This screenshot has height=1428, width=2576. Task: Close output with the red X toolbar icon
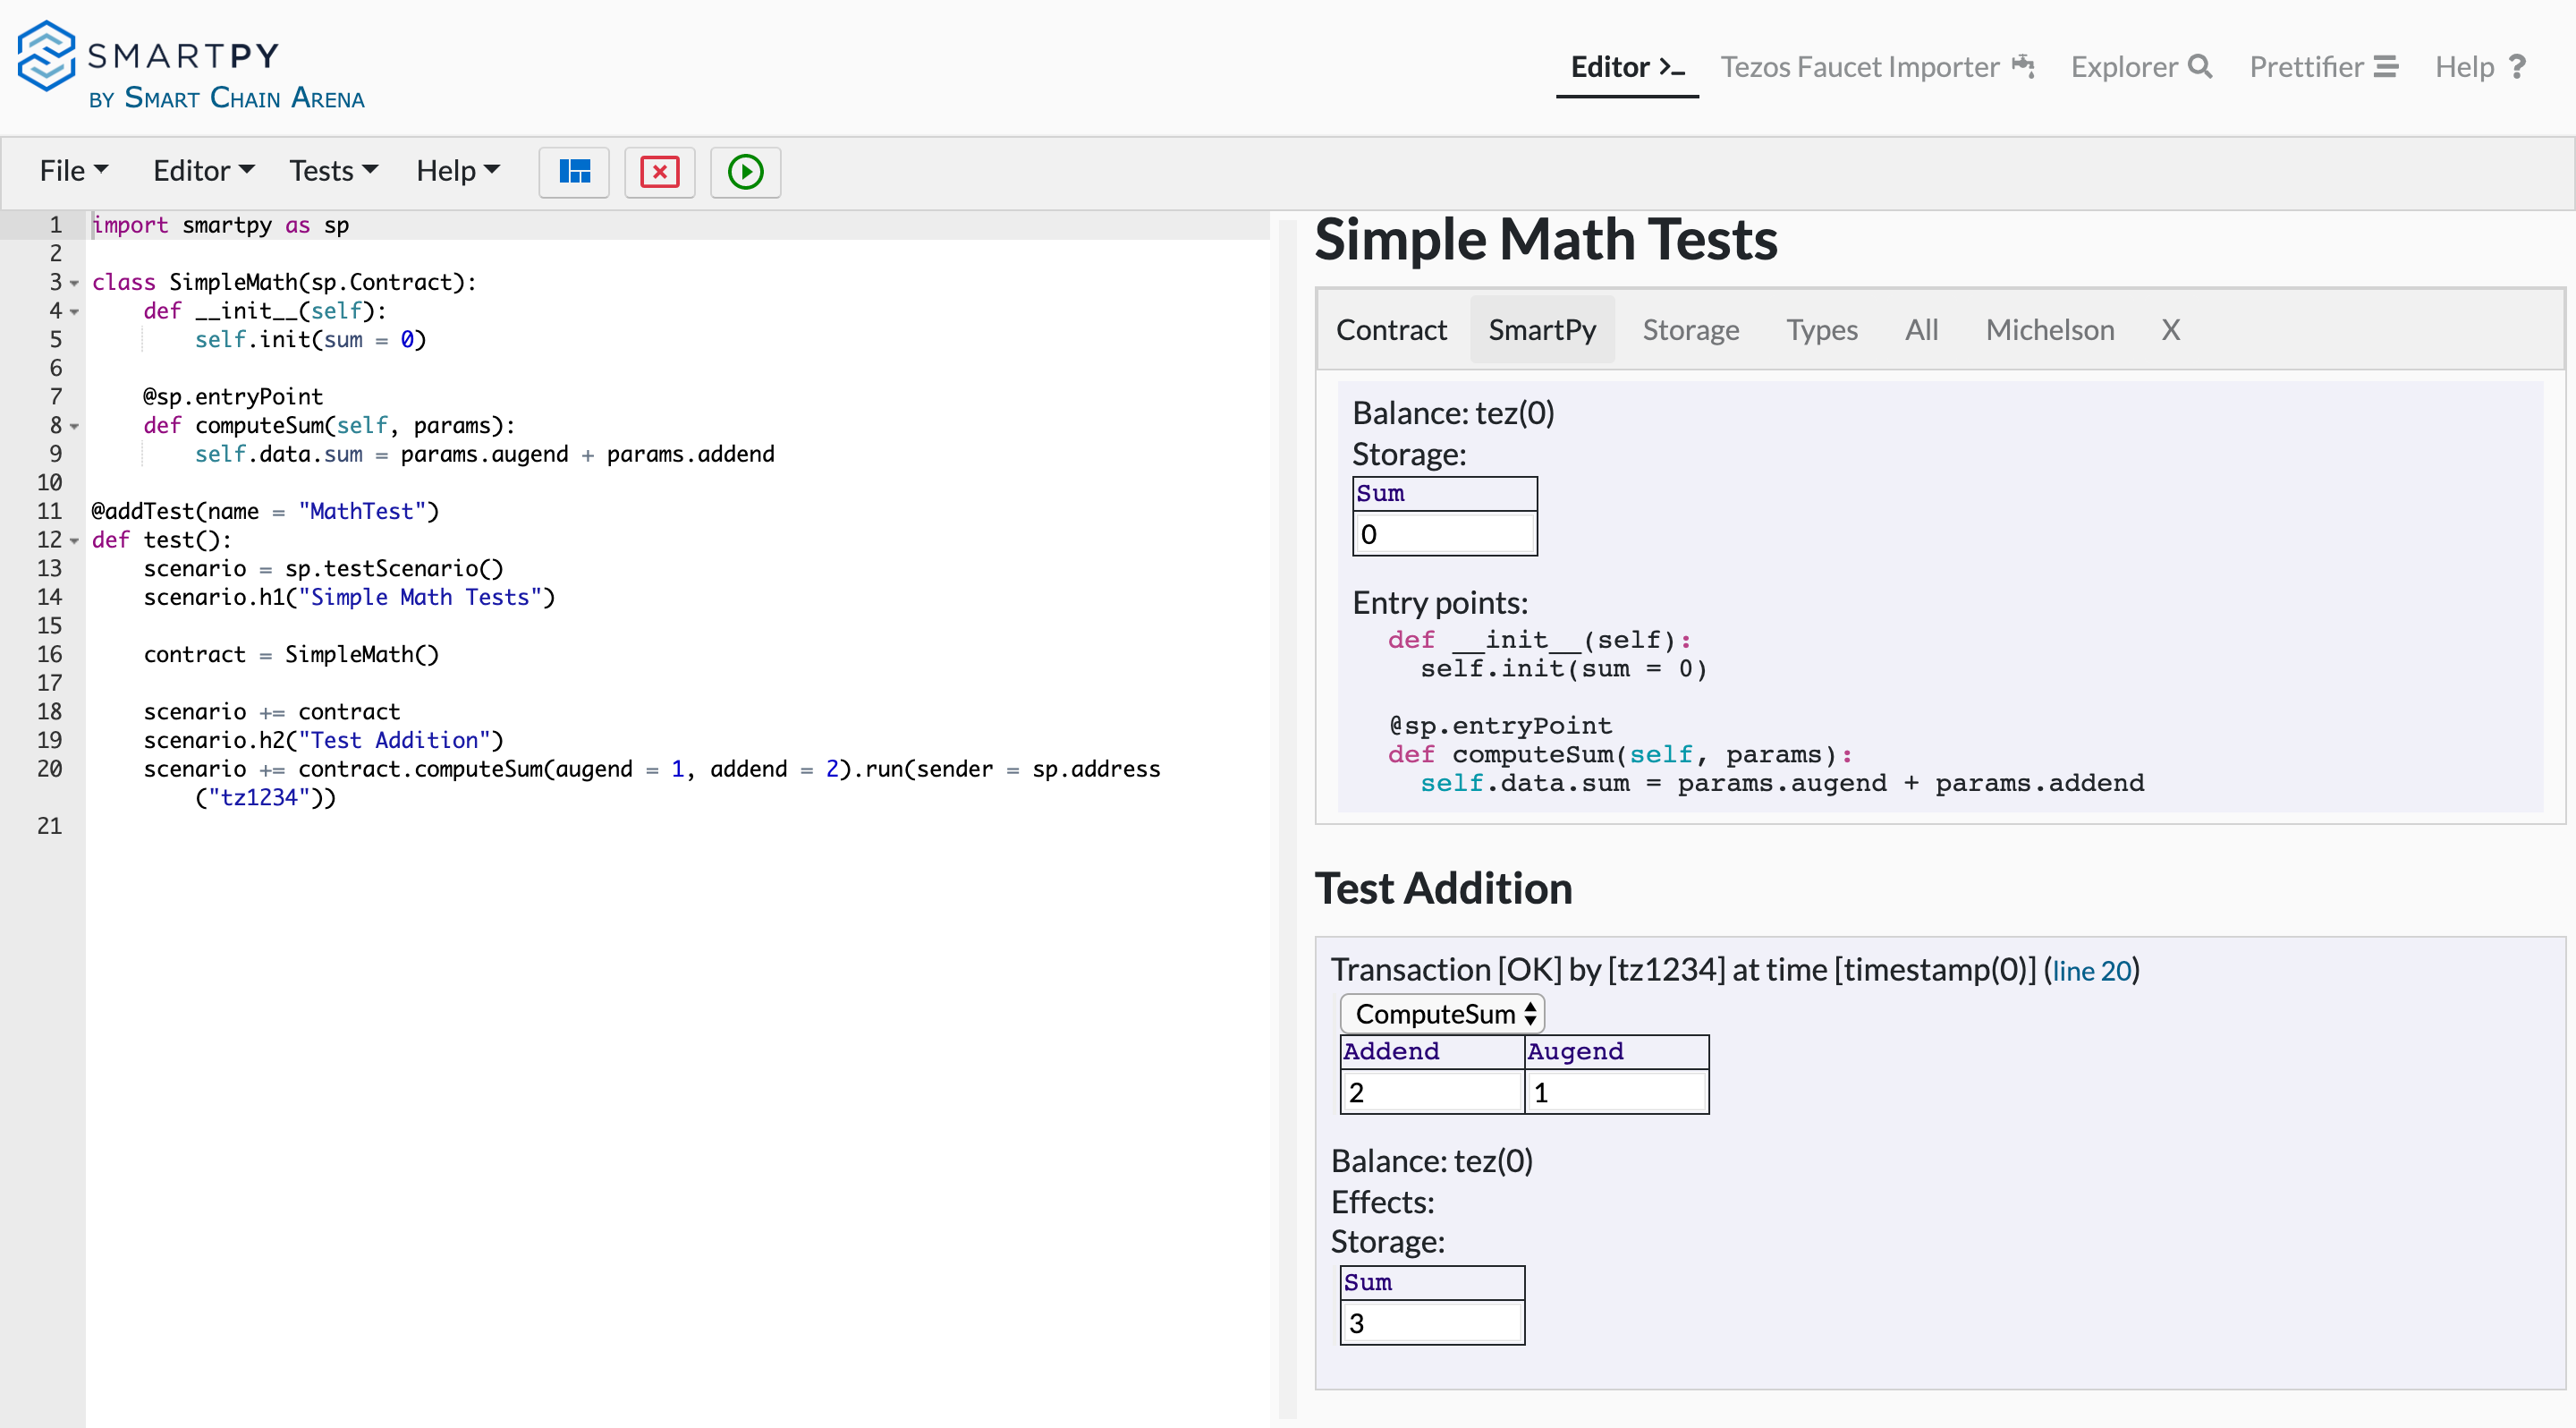659,172
